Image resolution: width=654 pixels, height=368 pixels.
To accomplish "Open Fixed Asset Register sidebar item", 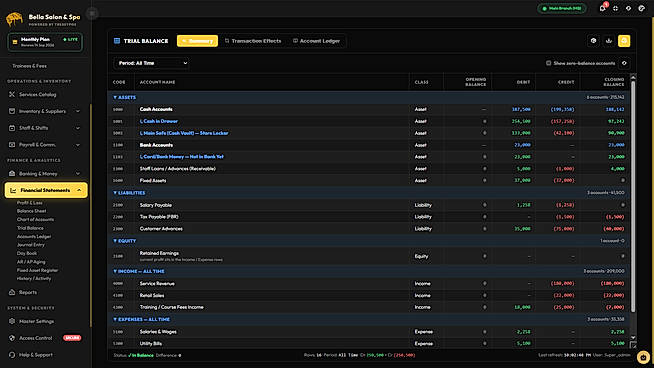I will coord(38,270).
